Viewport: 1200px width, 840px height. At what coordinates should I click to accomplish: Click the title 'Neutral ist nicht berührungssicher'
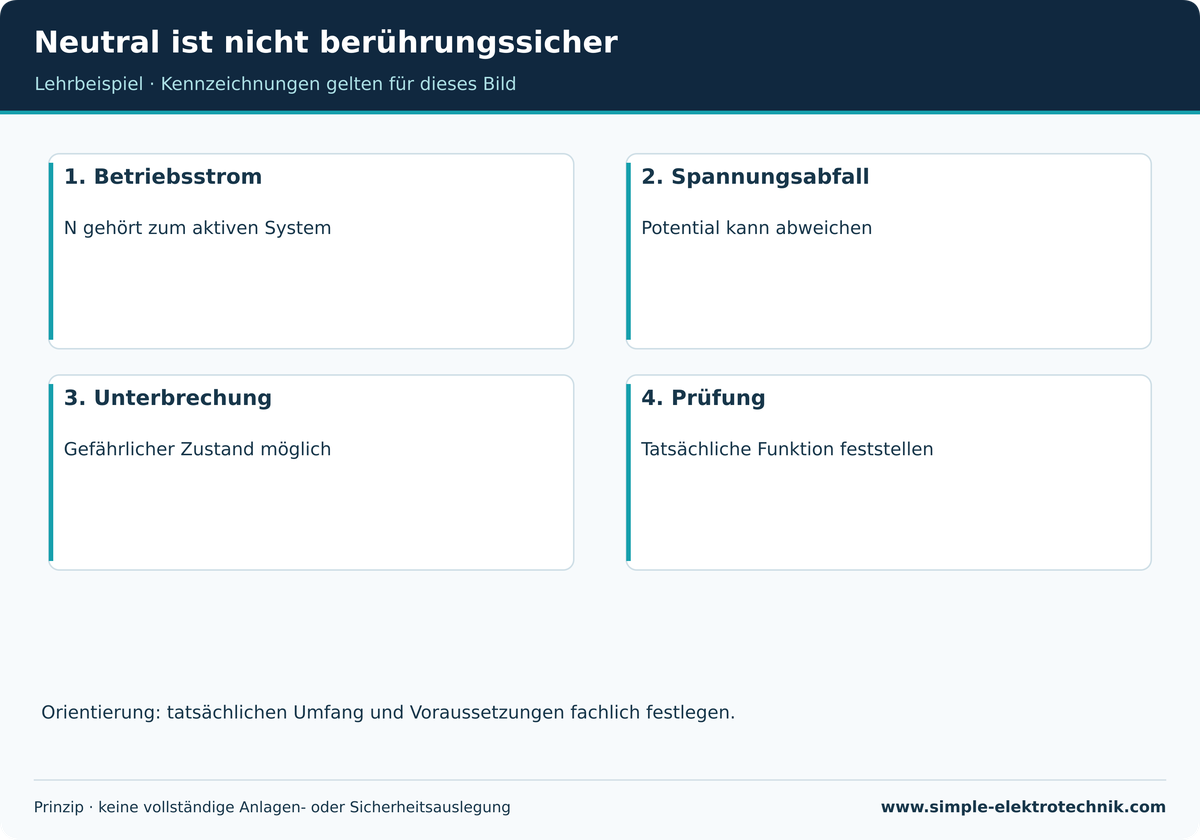coord(326,43)
